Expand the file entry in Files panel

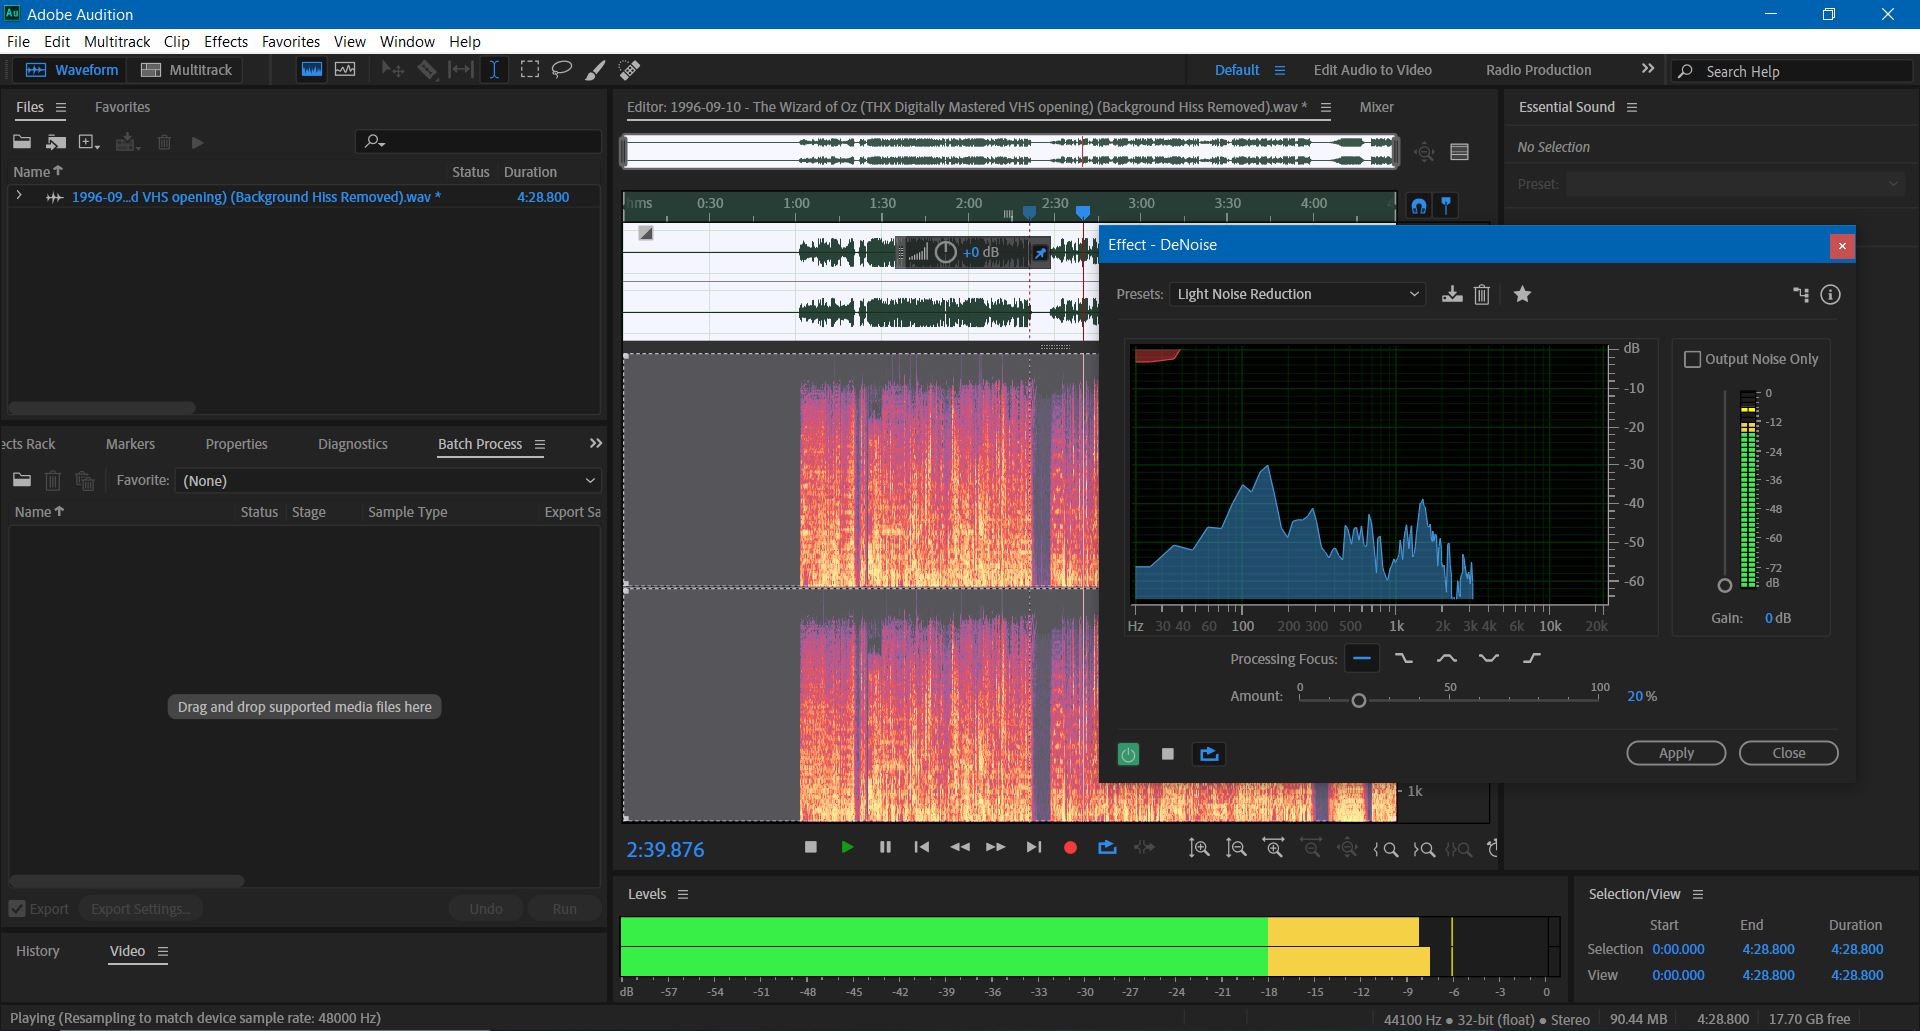pyautogui.click(x=19, y=196)
